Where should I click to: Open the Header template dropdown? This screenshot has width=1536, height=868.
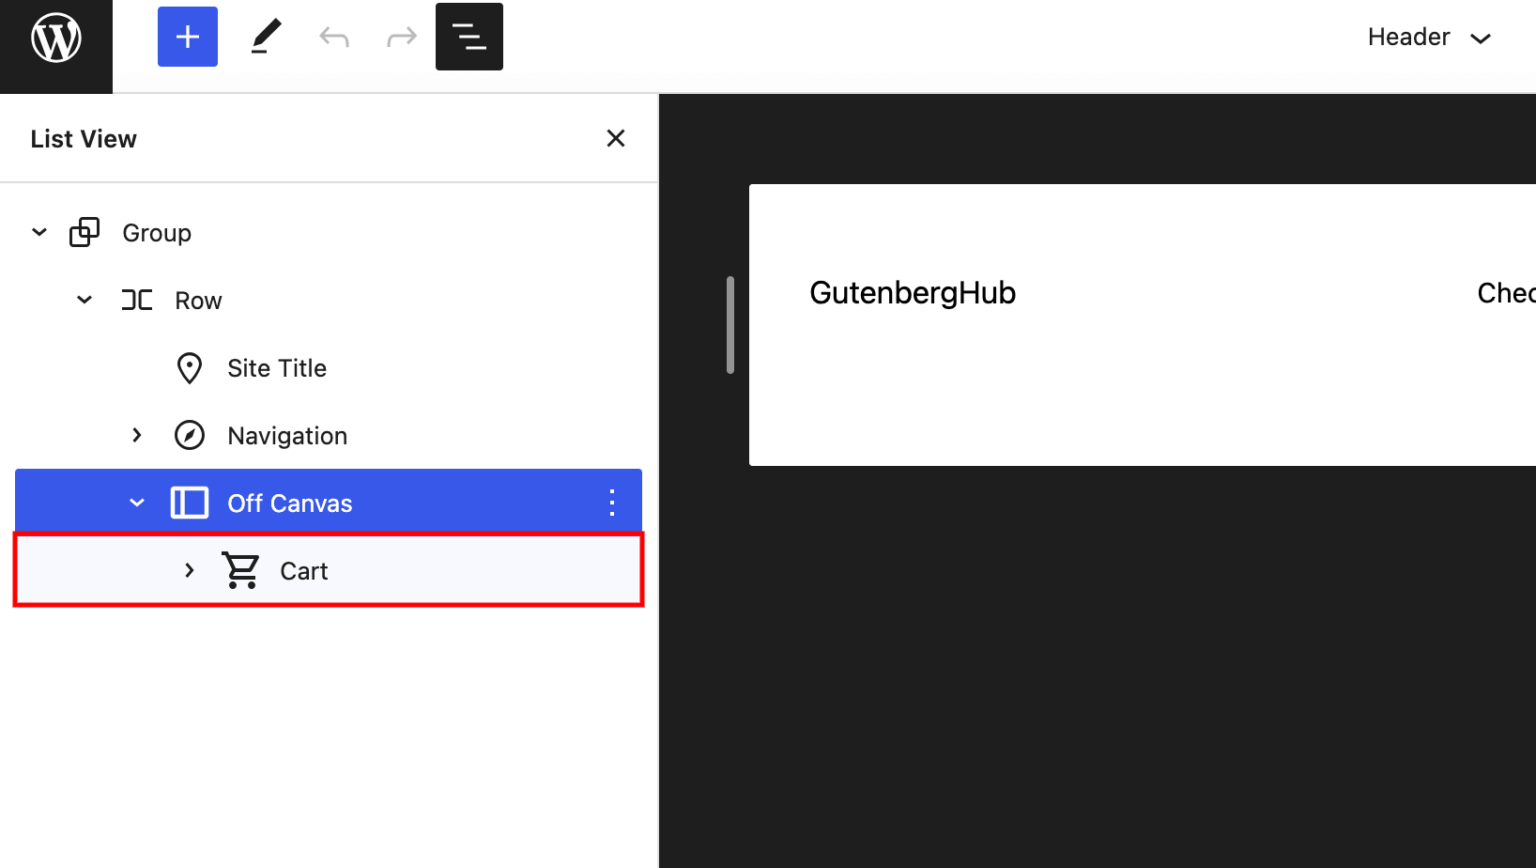pyautogui.click(x=1429, y=36)
